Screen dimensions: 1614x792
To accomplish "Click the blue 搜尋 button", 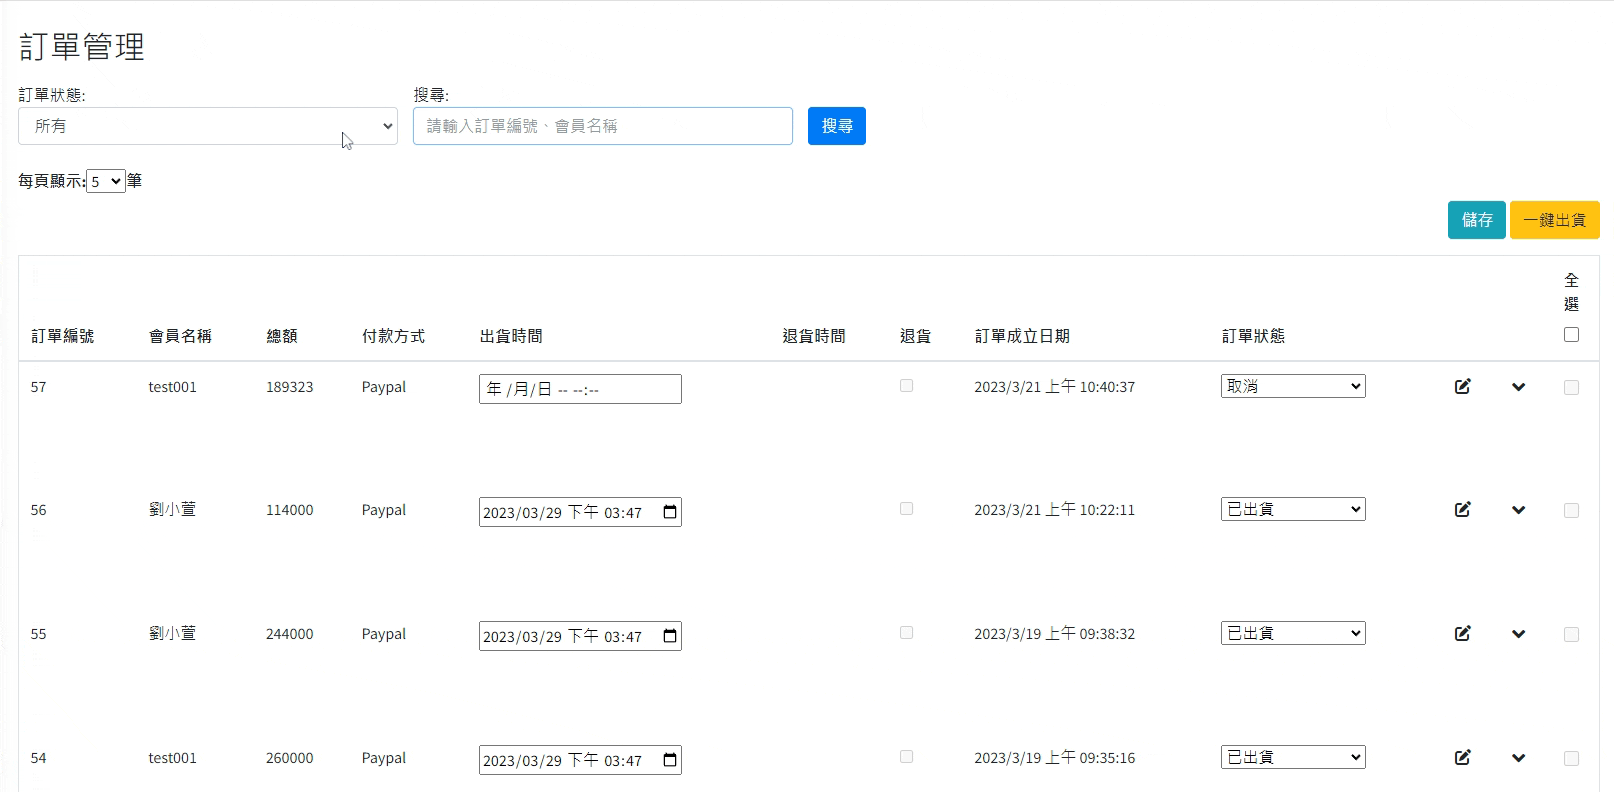I will tap(837, 126).
